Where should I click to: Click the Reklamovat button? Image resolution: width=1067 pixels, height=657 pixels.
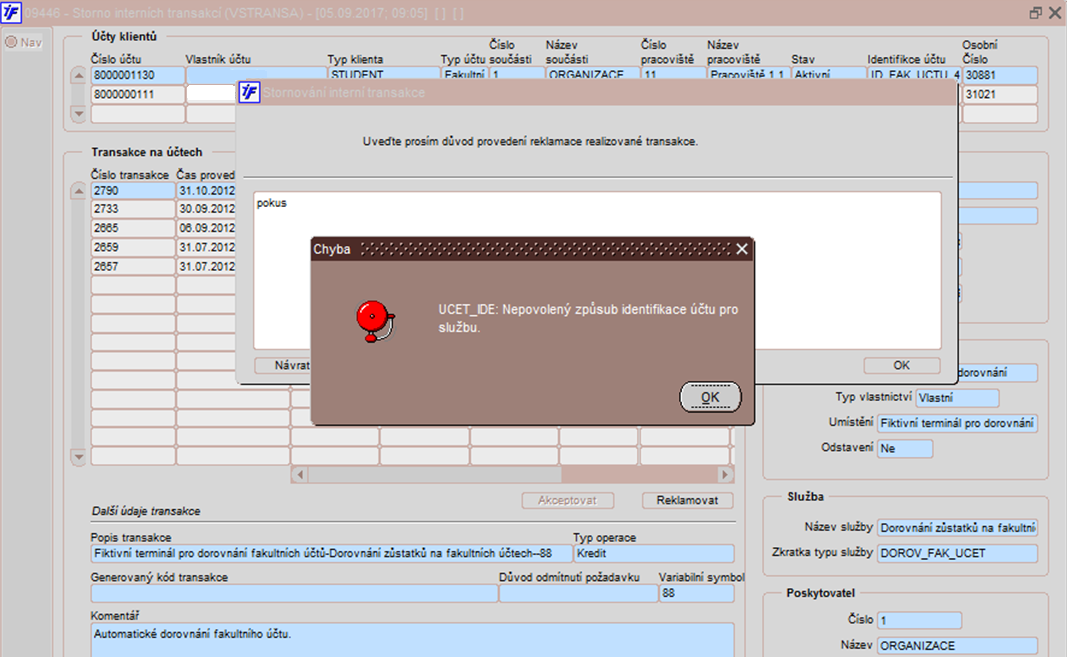687,500
